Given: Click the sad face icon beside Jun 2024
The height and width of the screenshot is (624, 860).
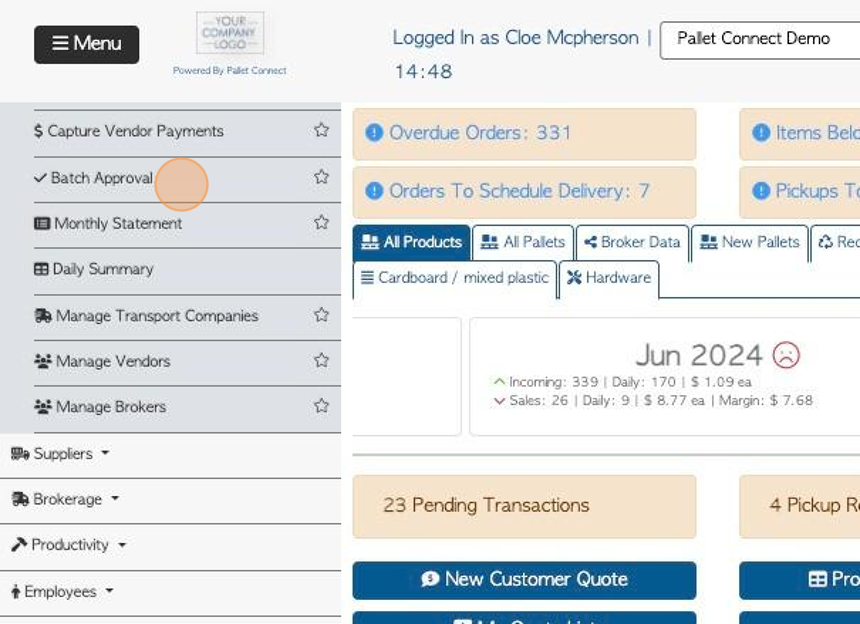Looking at the screenshot, I should (x=786, y=355).
